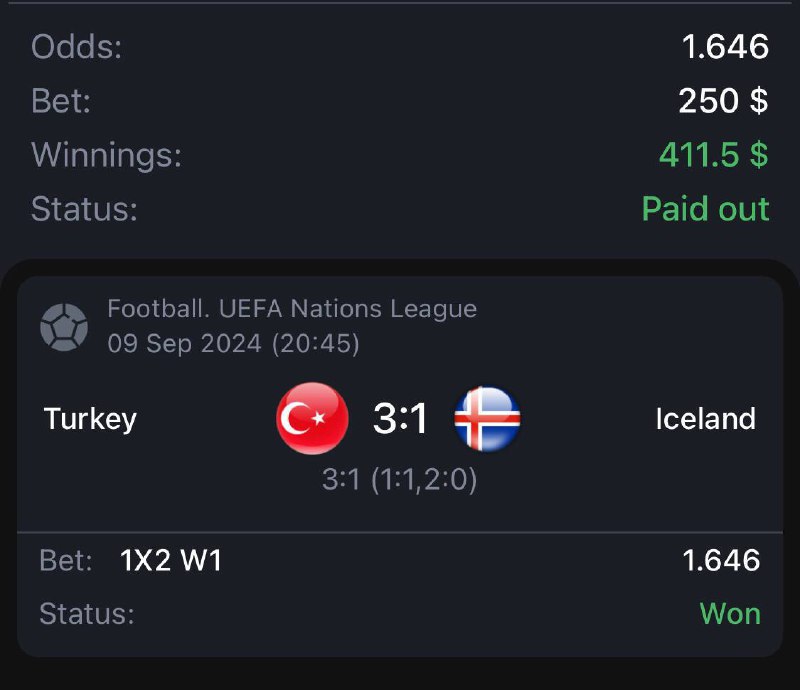Image resolution: width=800 pixels, height=690 pixels.
Task: Click the large 3:1 match score
Action: pos(400,419)
